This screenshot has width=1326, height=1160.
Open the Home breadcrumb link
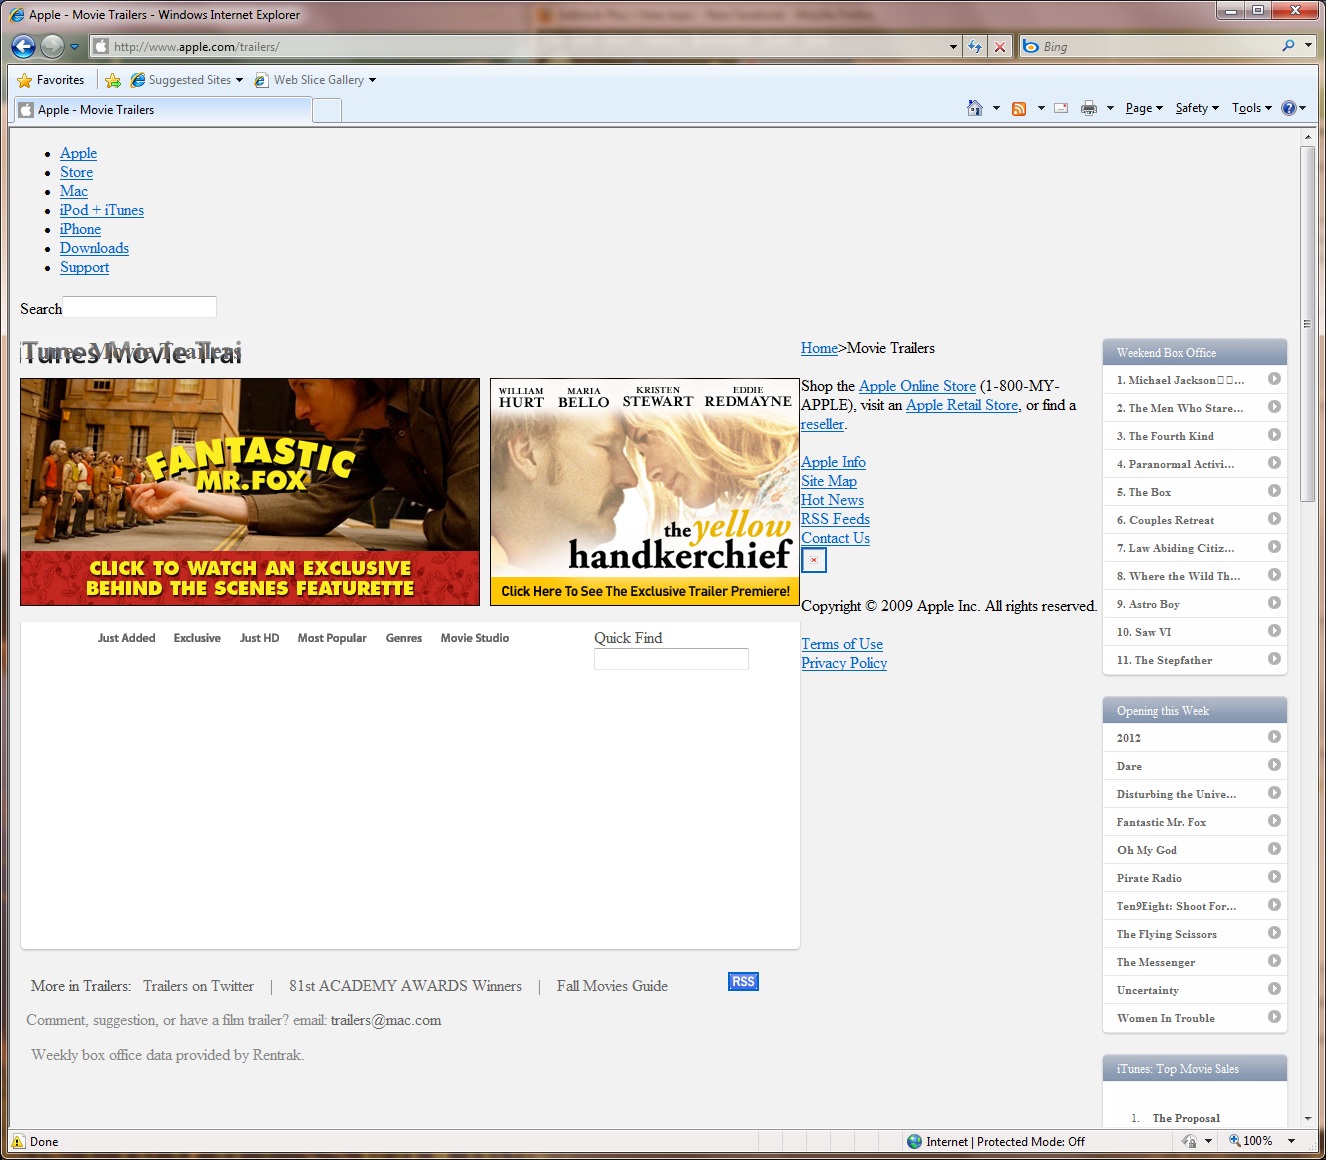pyautogui.click(x=819, y=348)
